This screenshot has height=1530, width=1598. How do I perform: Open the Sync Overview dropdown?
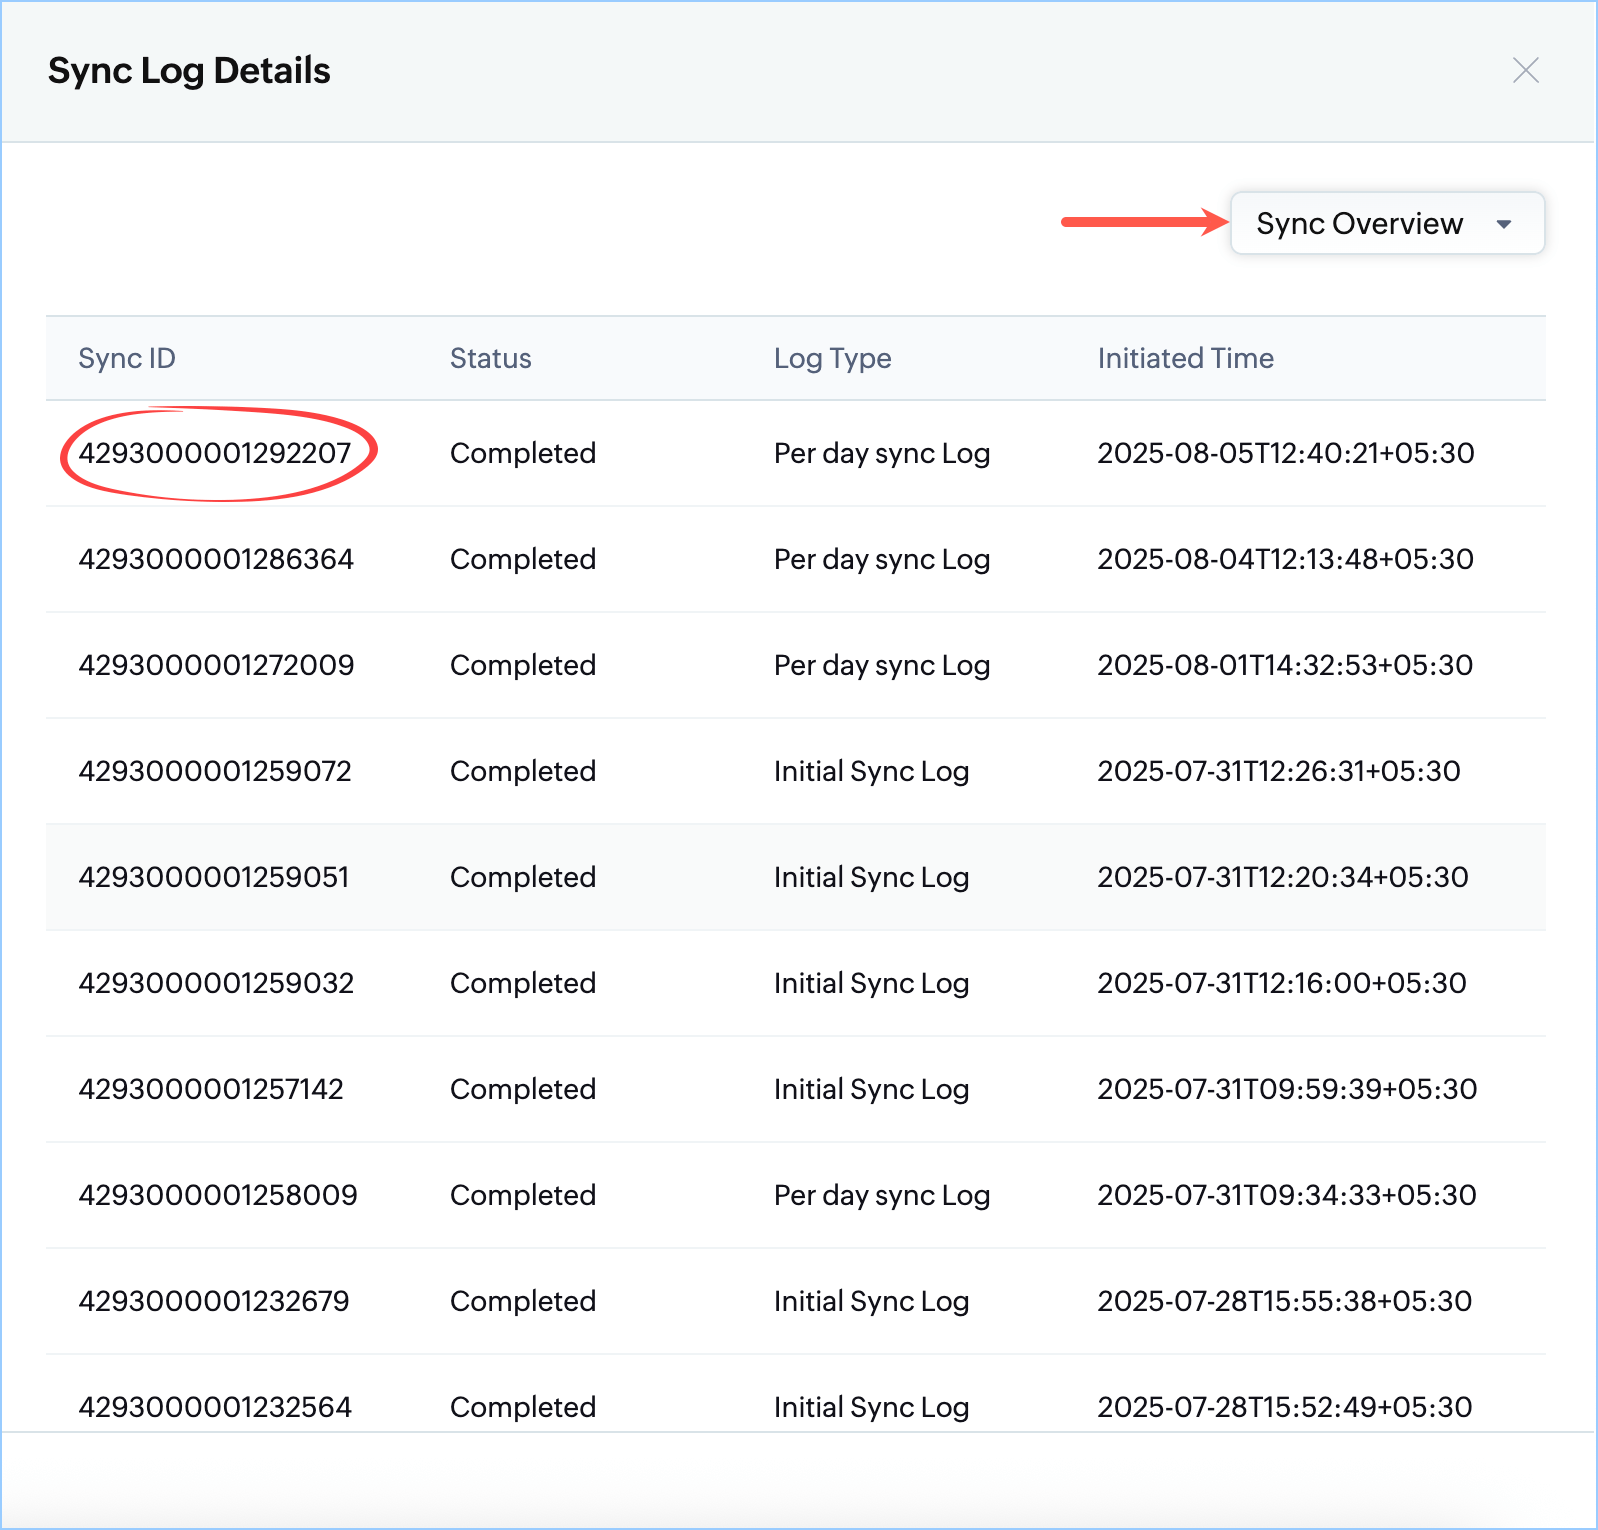point(1359,224)
